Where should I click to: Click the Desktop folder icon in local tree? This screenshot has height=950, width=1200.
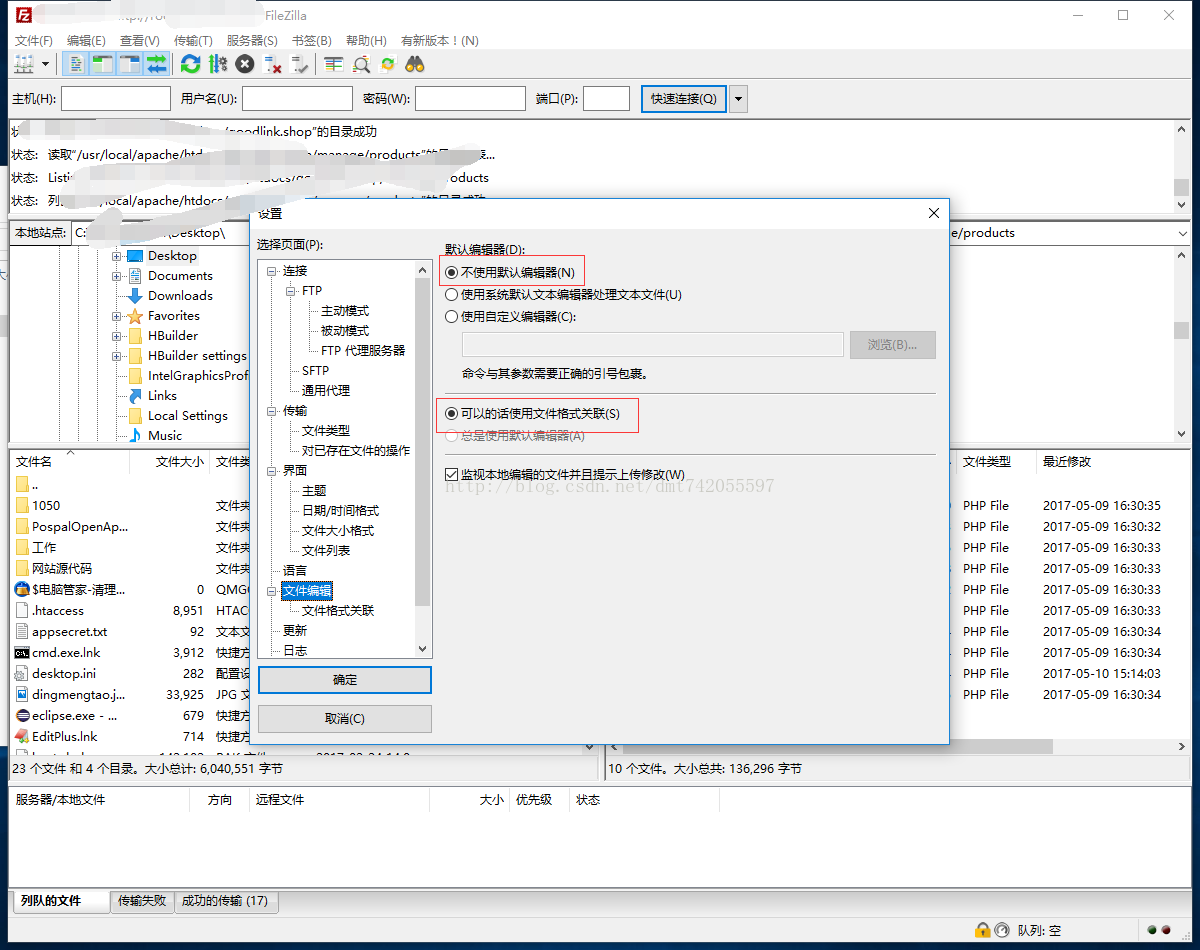pos(134,256)
